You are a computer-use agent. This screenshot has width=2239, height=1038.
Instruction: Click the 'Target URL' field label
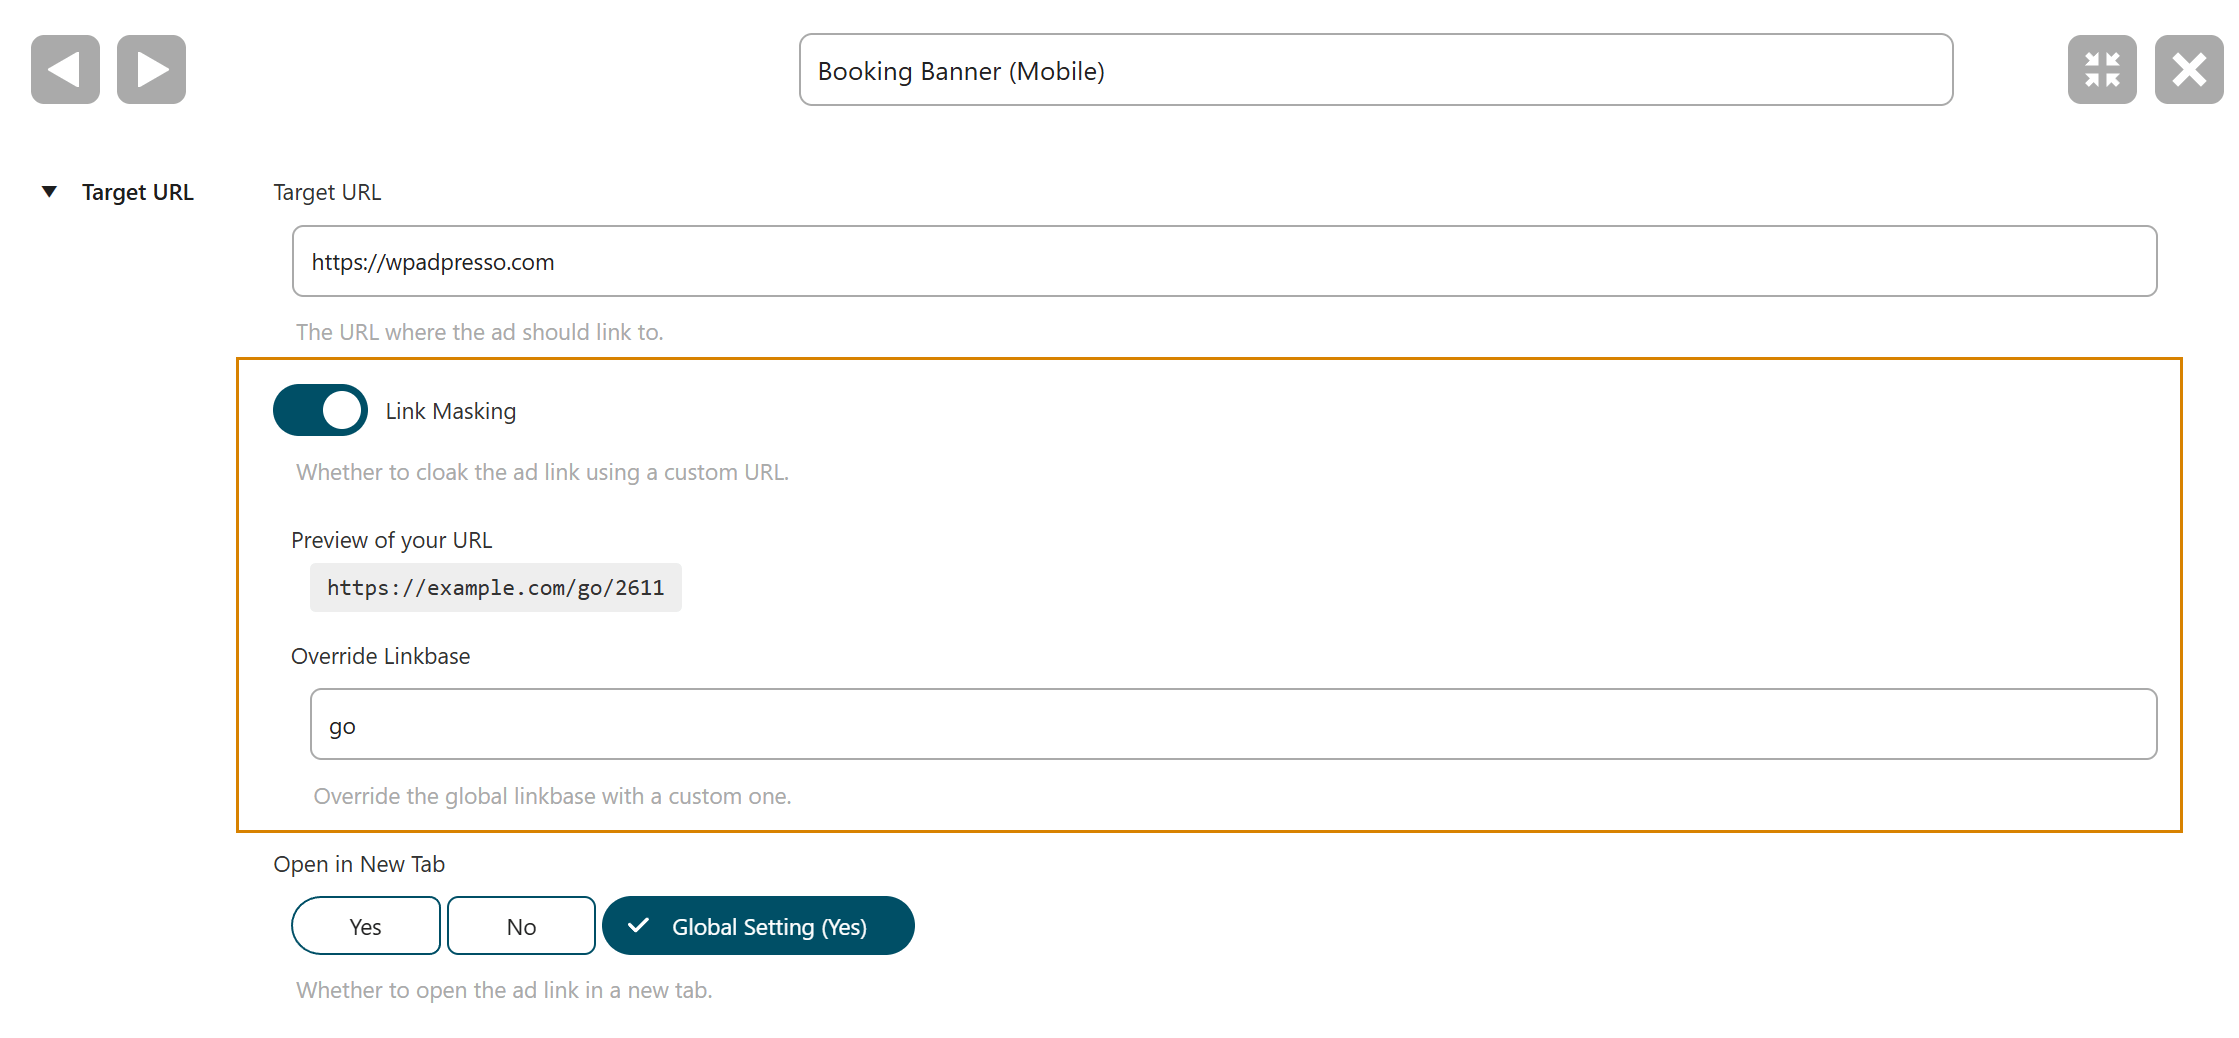pyautogui.click(x=327, y=192)
